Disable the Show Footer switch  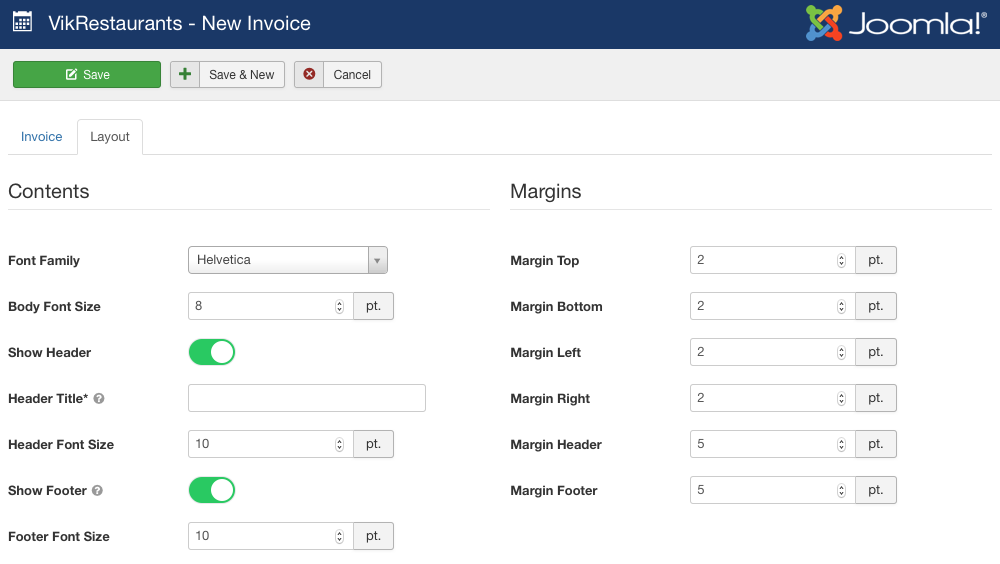tap(212, 490)
